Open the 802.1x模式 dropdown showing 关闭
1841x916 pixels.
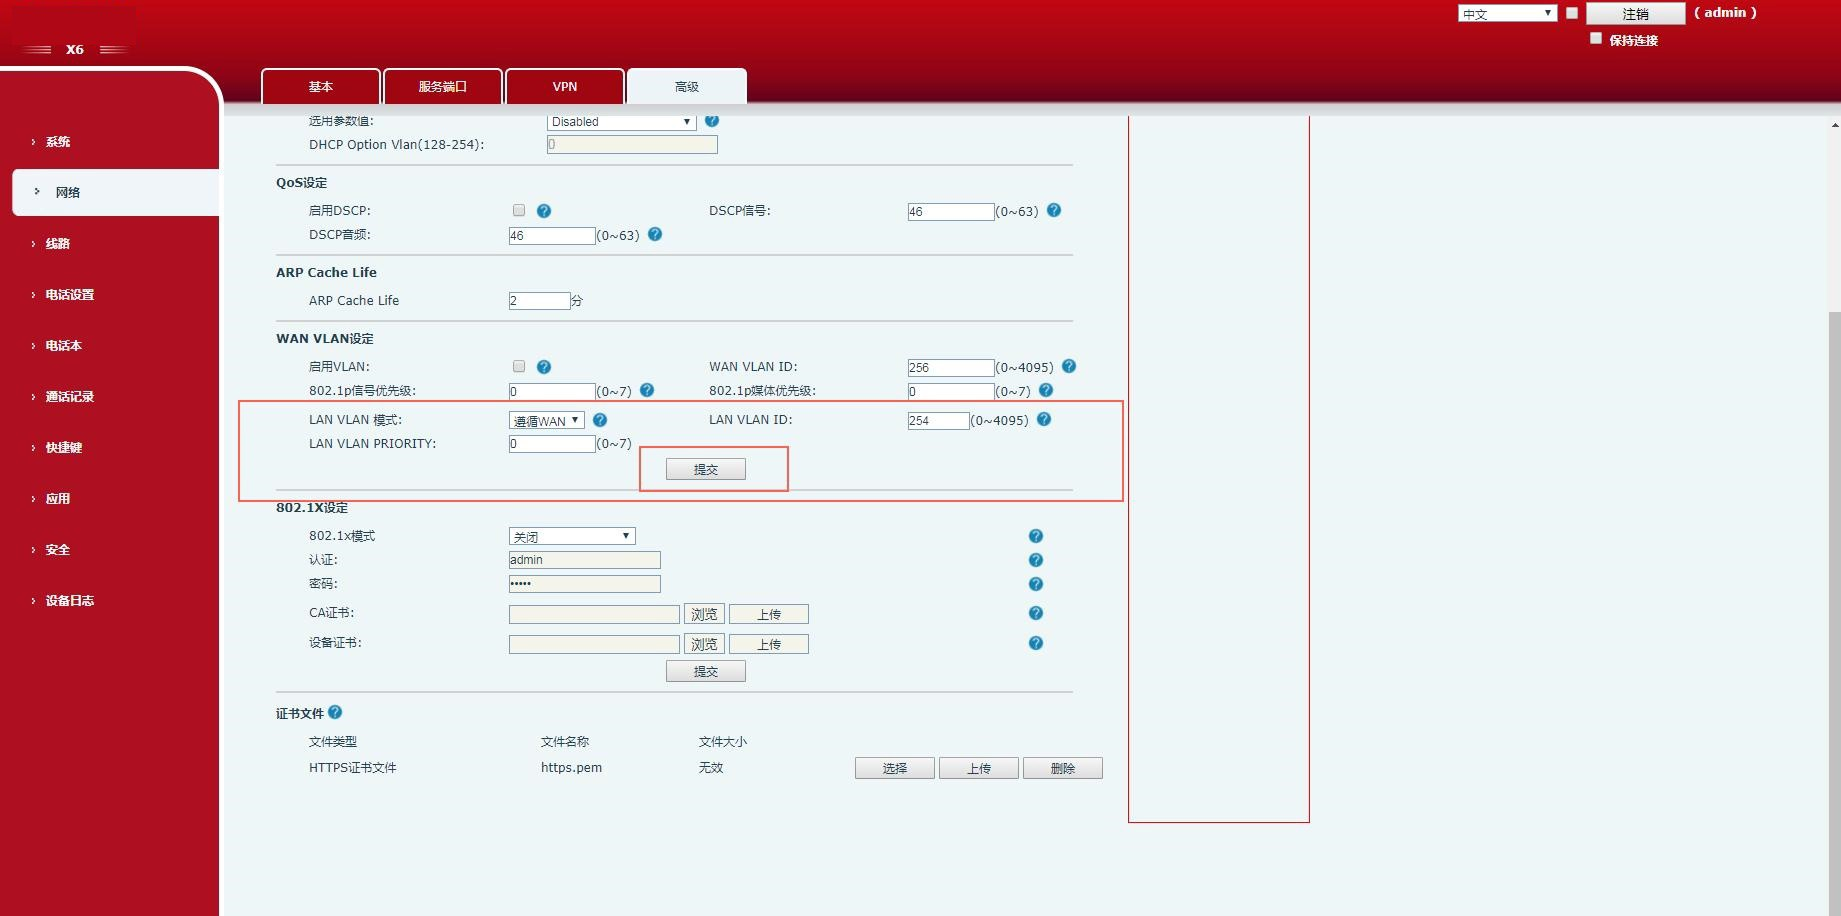click(x=571, y=535)
